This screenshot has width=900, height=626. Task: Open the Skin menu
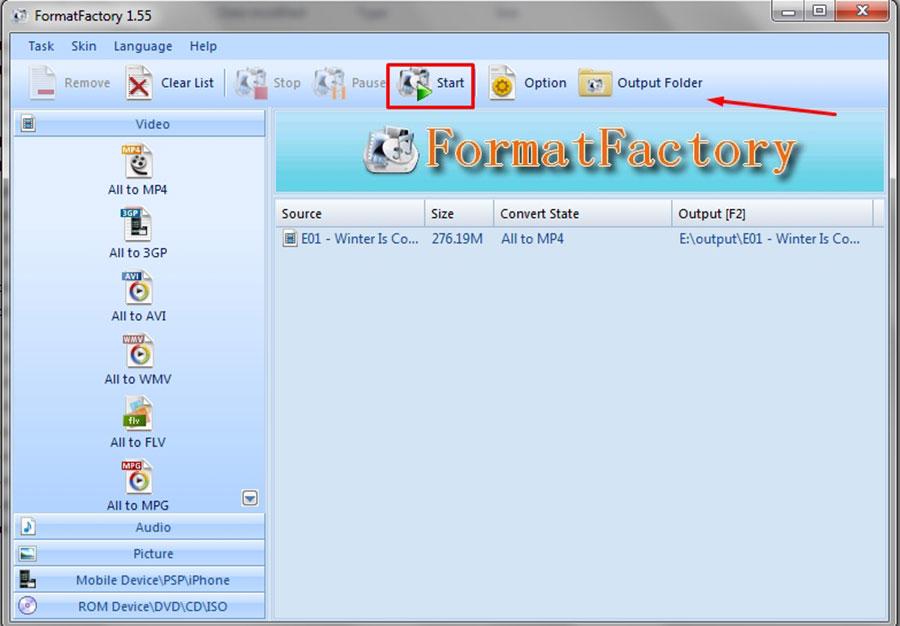[x=84, y=46]
